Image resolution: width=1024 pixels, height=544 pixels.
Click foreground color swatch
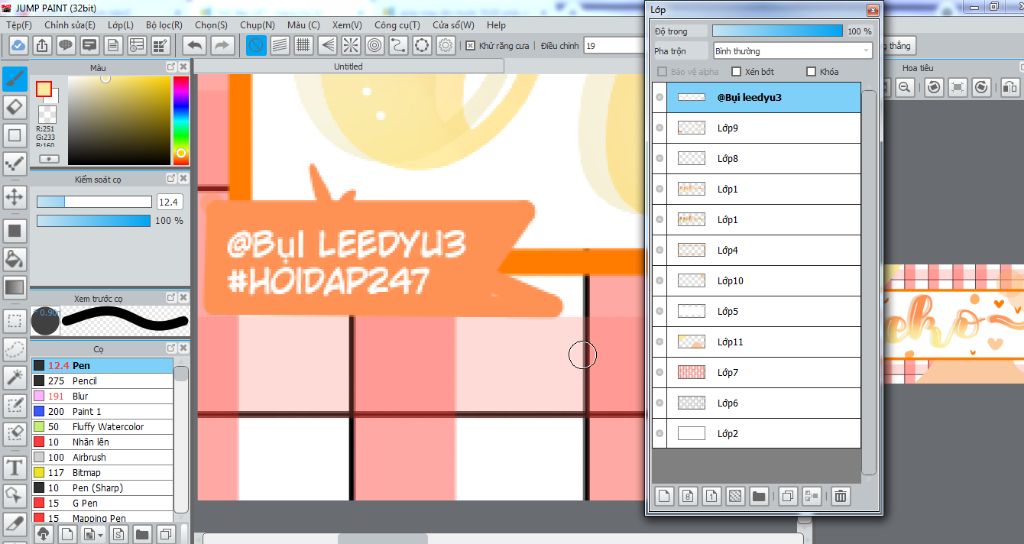pos(44,89)
